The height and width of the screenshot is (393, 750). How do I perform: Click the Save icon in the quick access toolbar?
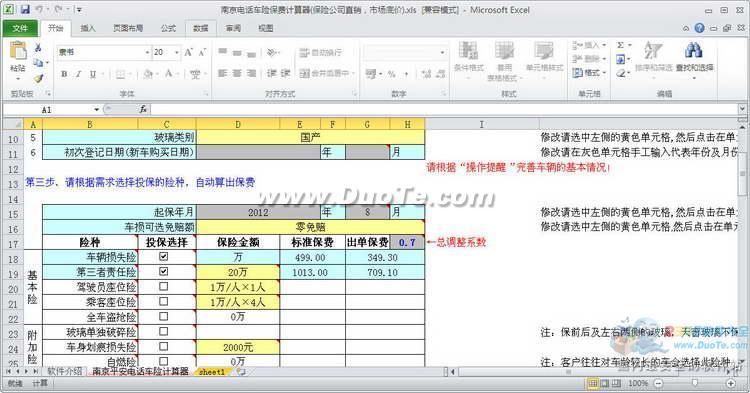[x=25, y=9]
